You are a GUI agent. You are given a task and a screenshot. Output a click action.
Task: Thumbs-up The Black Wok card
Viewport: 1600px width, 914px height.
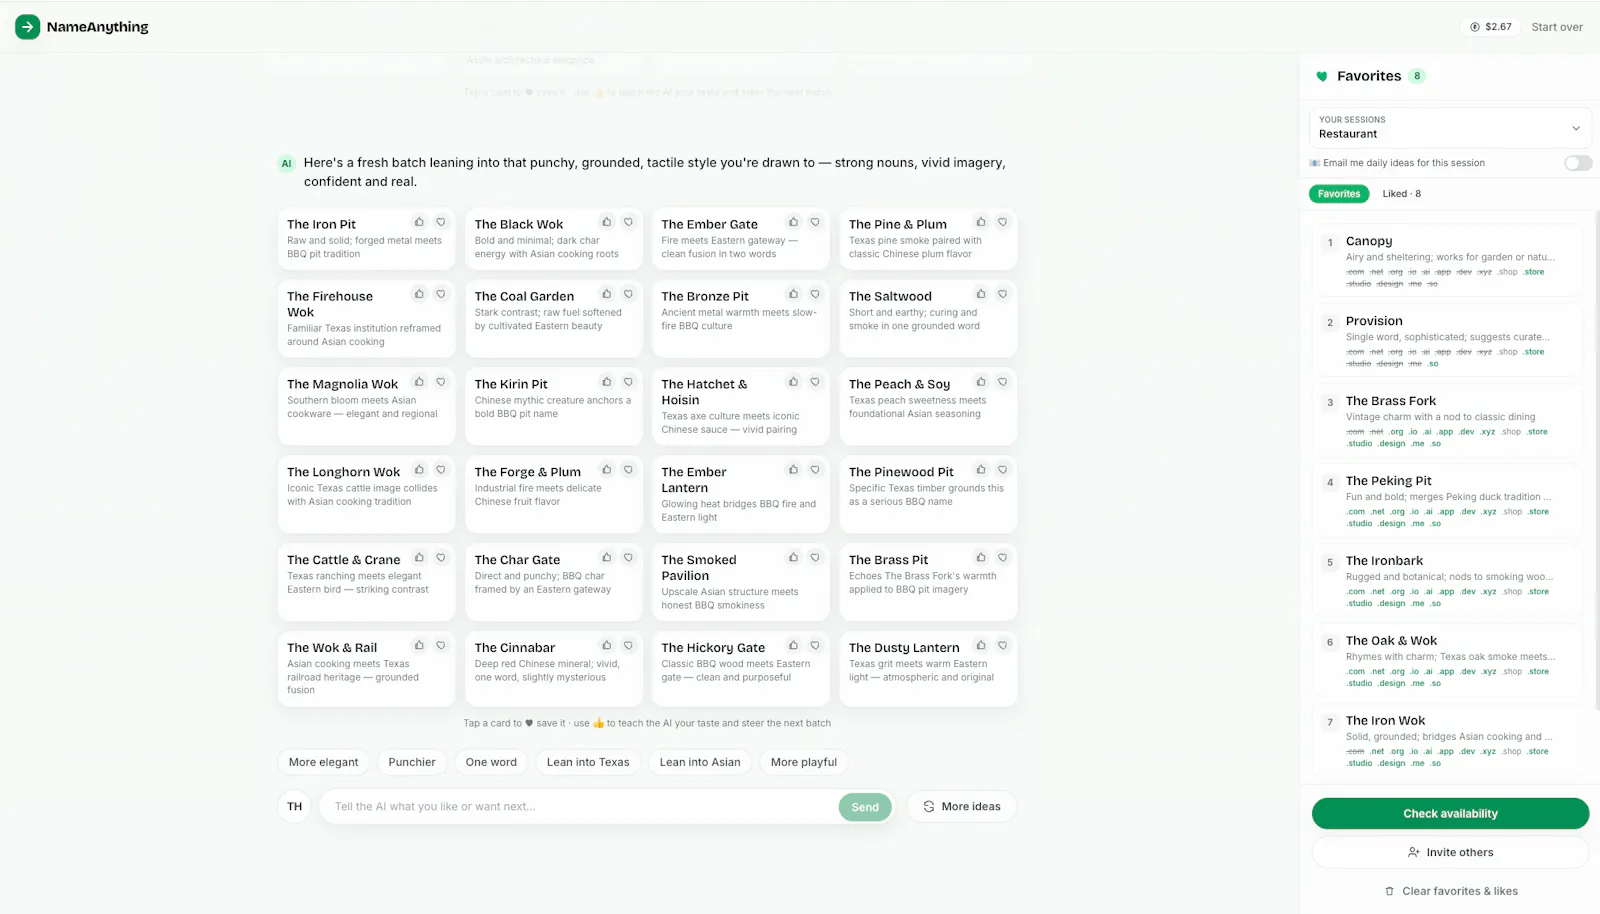606,222
